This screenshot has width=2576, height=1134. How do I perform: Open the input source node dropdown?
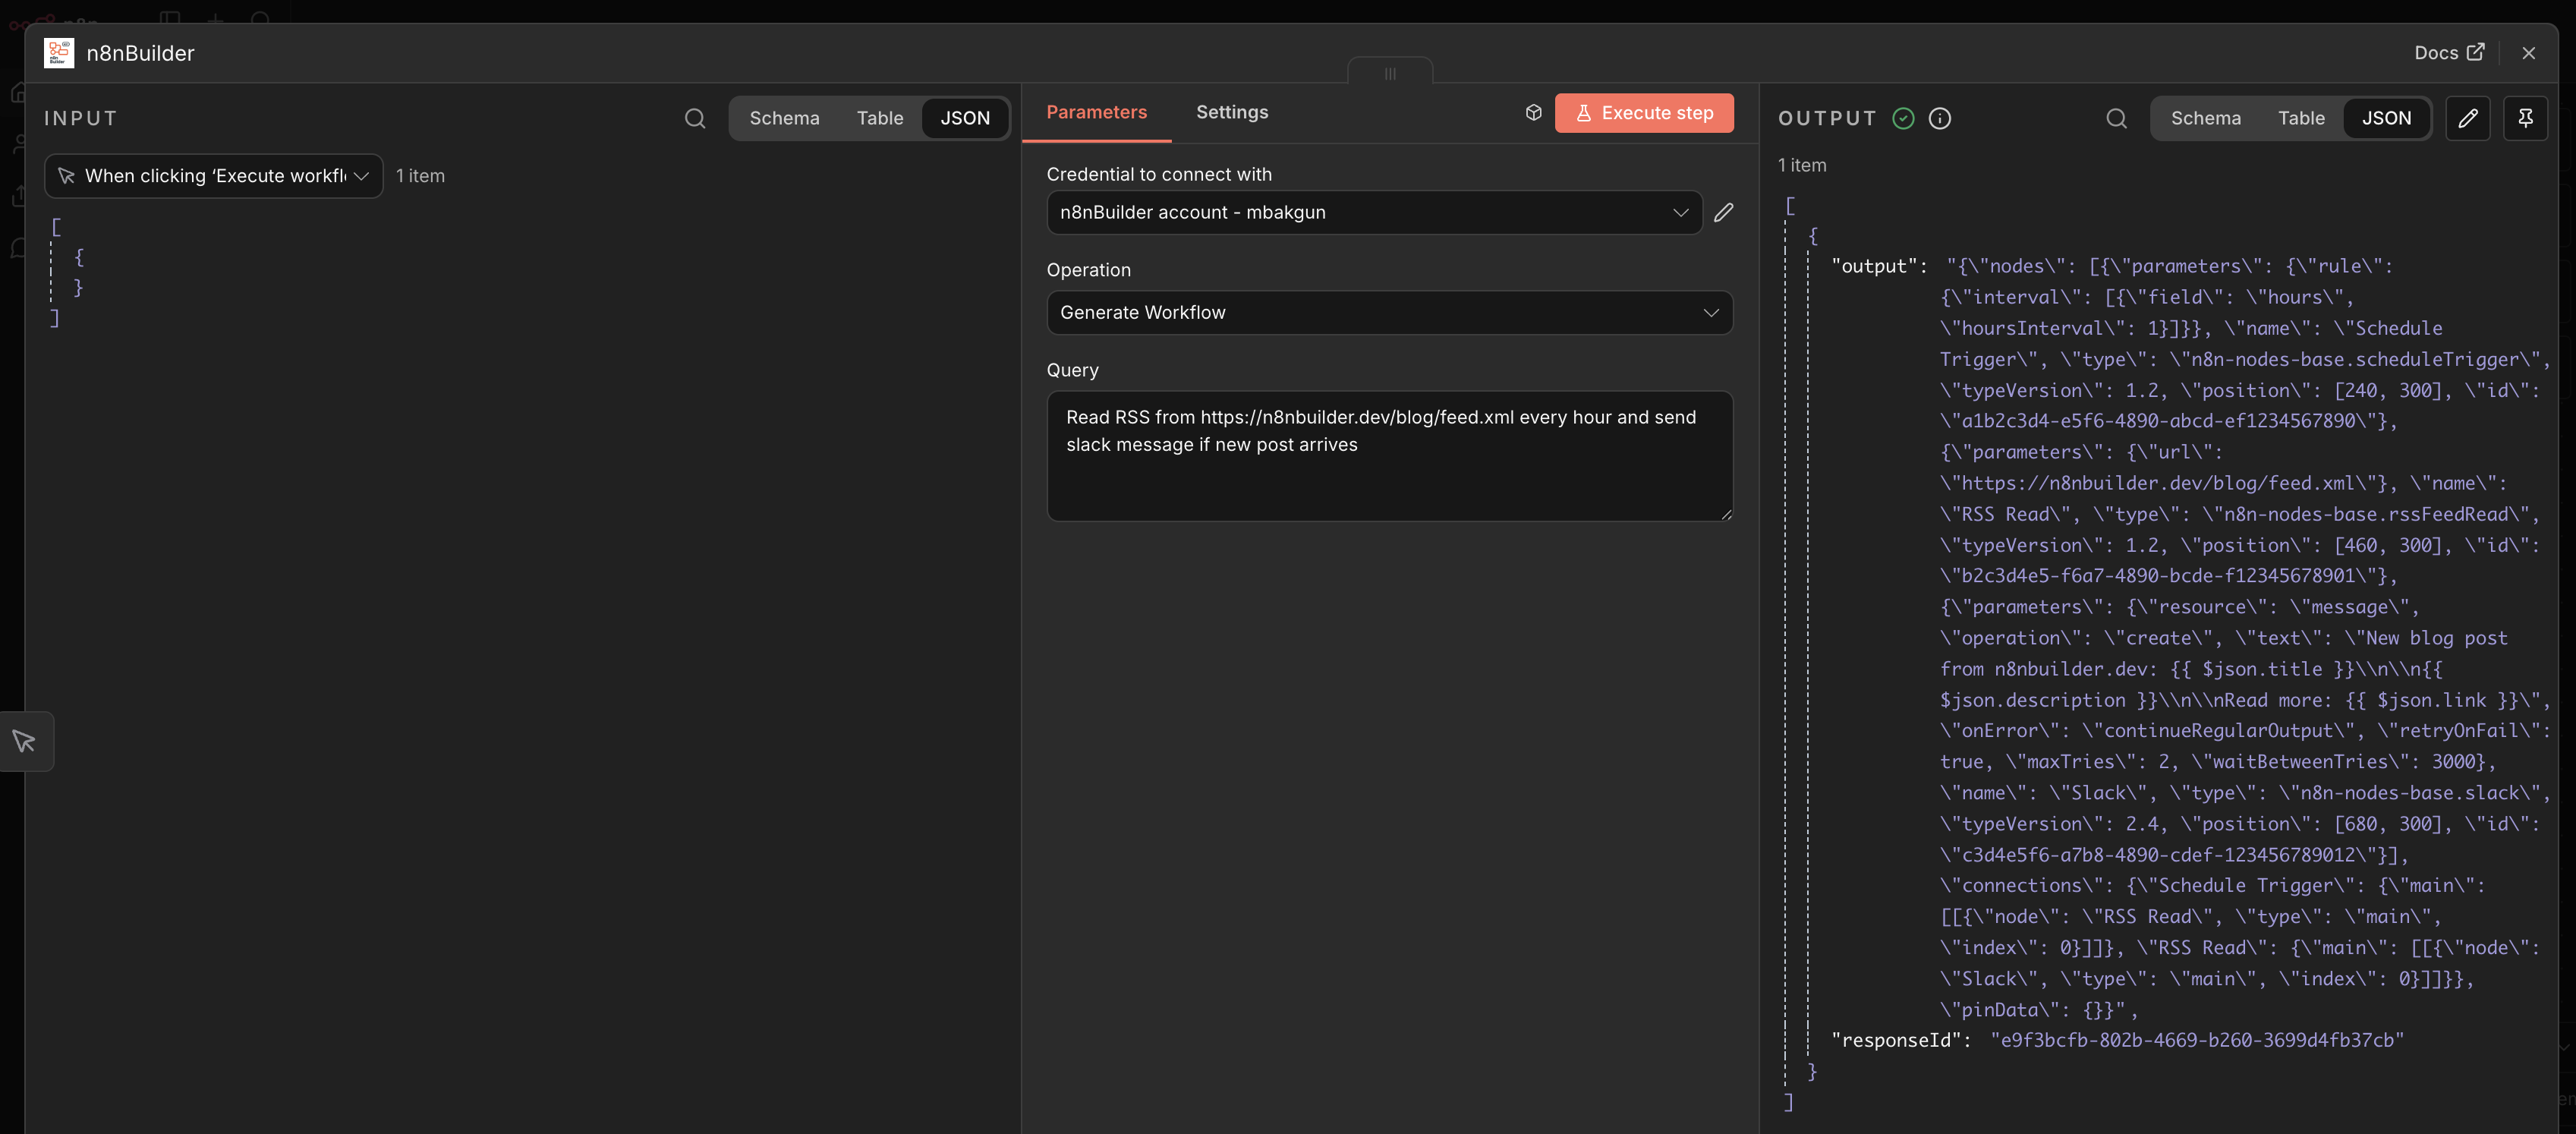point(214,176)
